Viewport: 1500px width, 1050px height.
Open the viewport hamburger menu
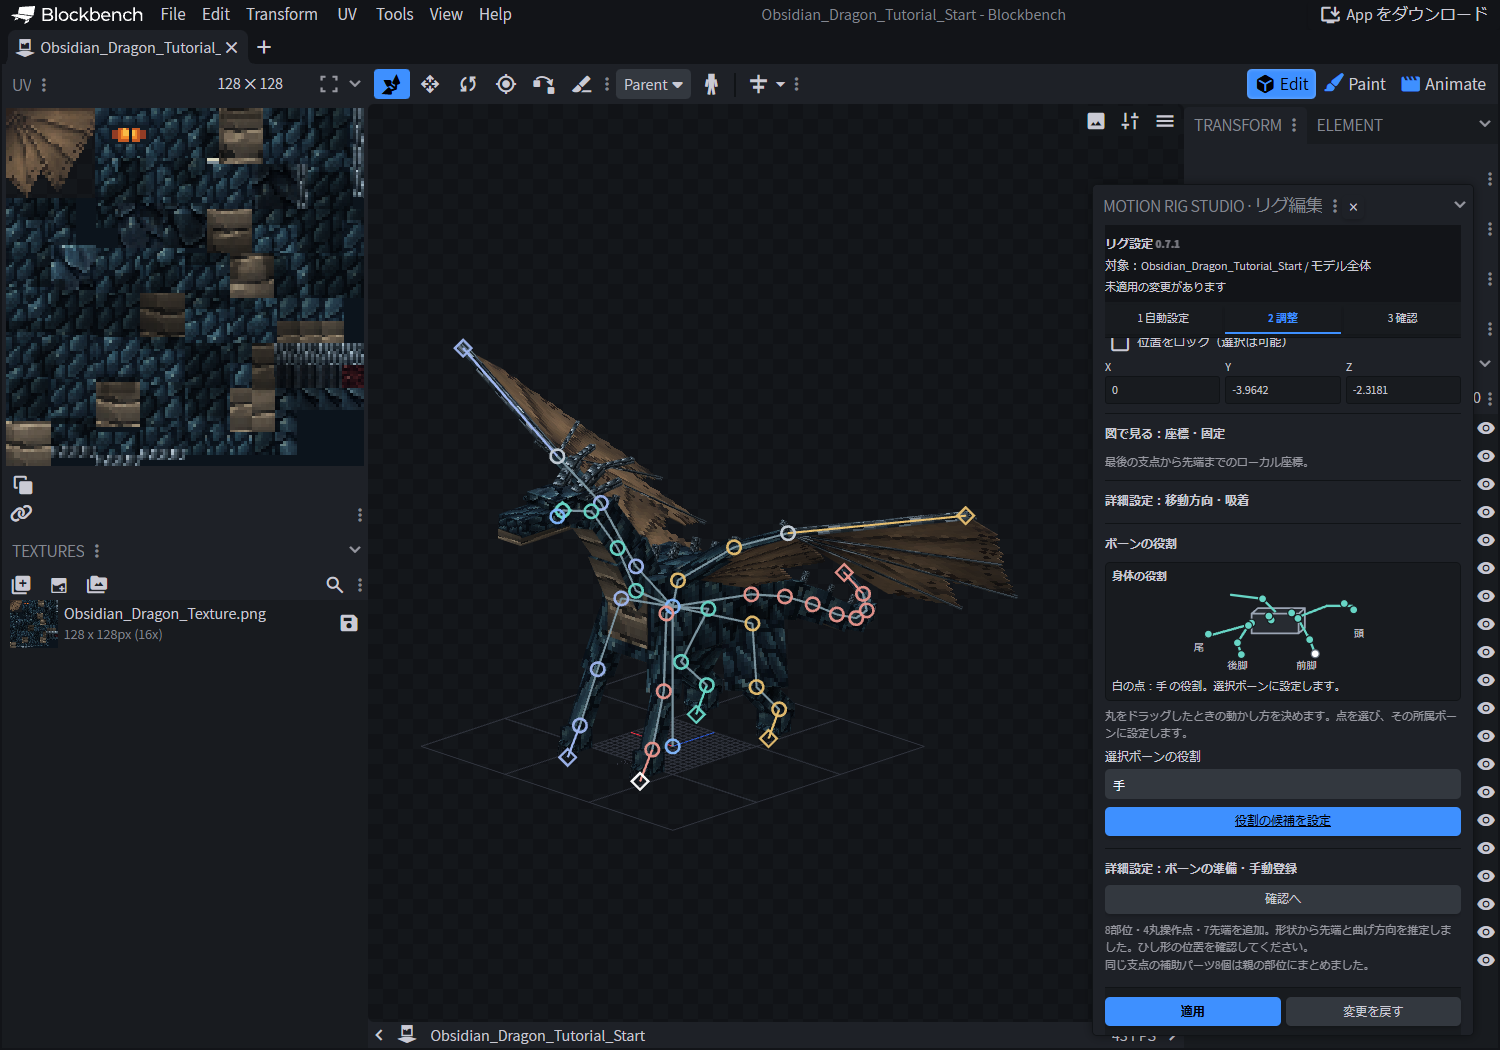[x=1165, y=121]
